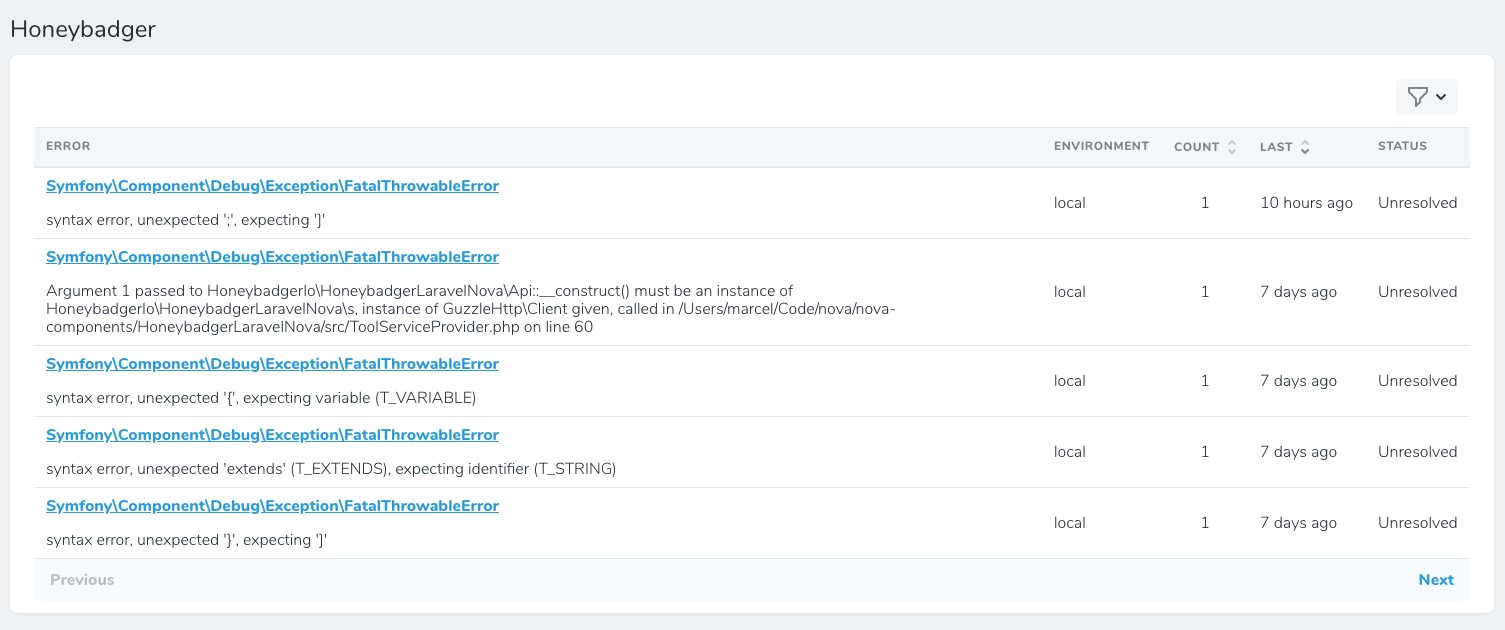
Task: Open the T_EXTENDS syntax error entry
Action: point(271,434)
